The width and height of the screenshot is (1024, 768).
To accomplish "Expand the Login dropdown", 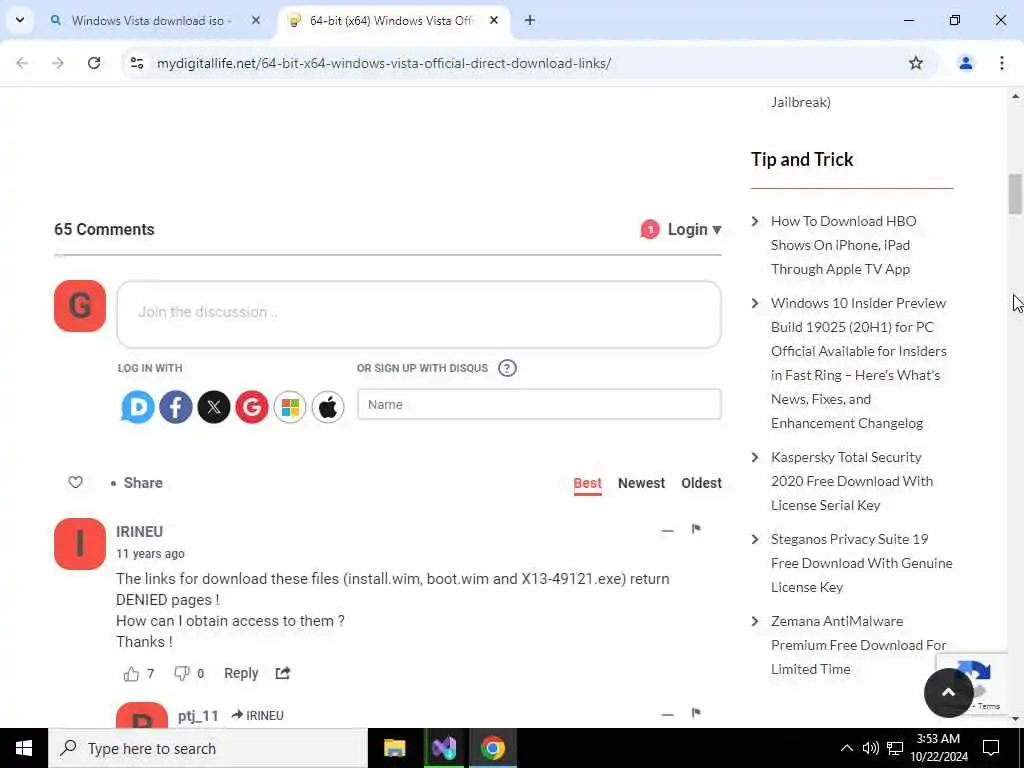I will [x=694, y=229].
